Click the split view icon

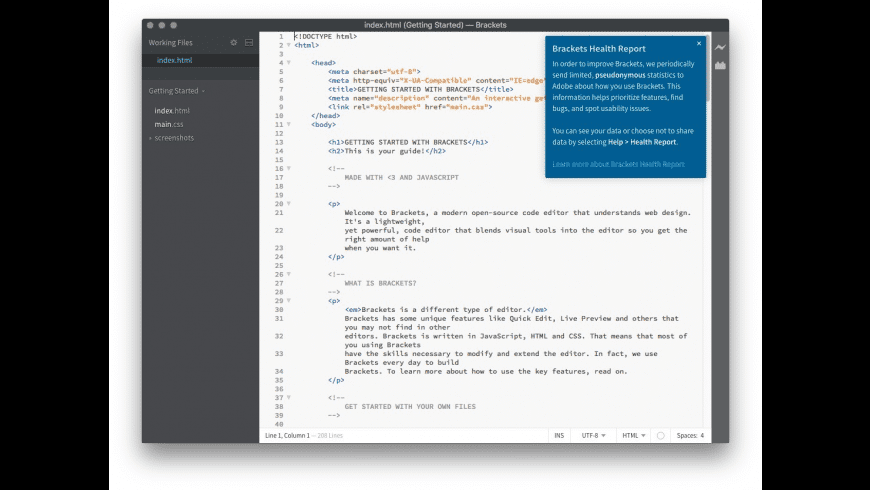coord(249,43)
